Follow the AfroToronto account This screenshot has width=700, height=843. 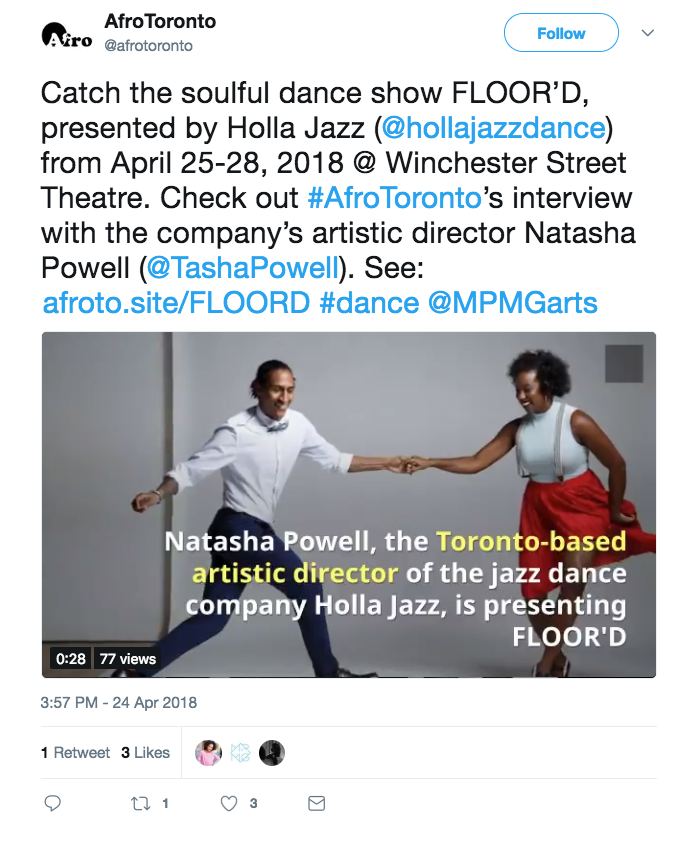(561, 33)
